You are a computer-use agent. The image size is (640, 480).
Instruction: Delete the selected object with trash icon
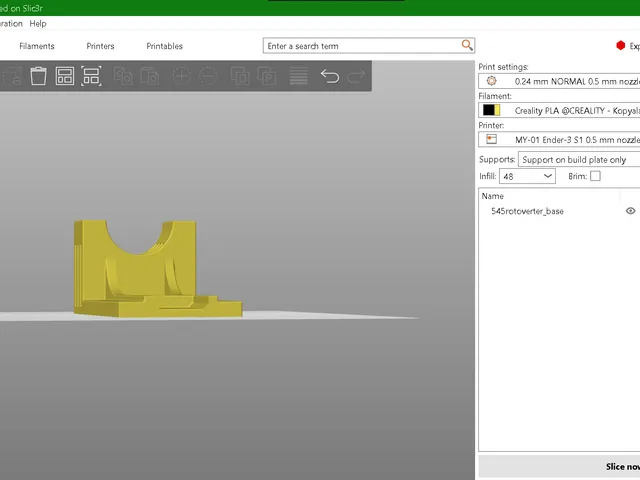pos(38,76)
